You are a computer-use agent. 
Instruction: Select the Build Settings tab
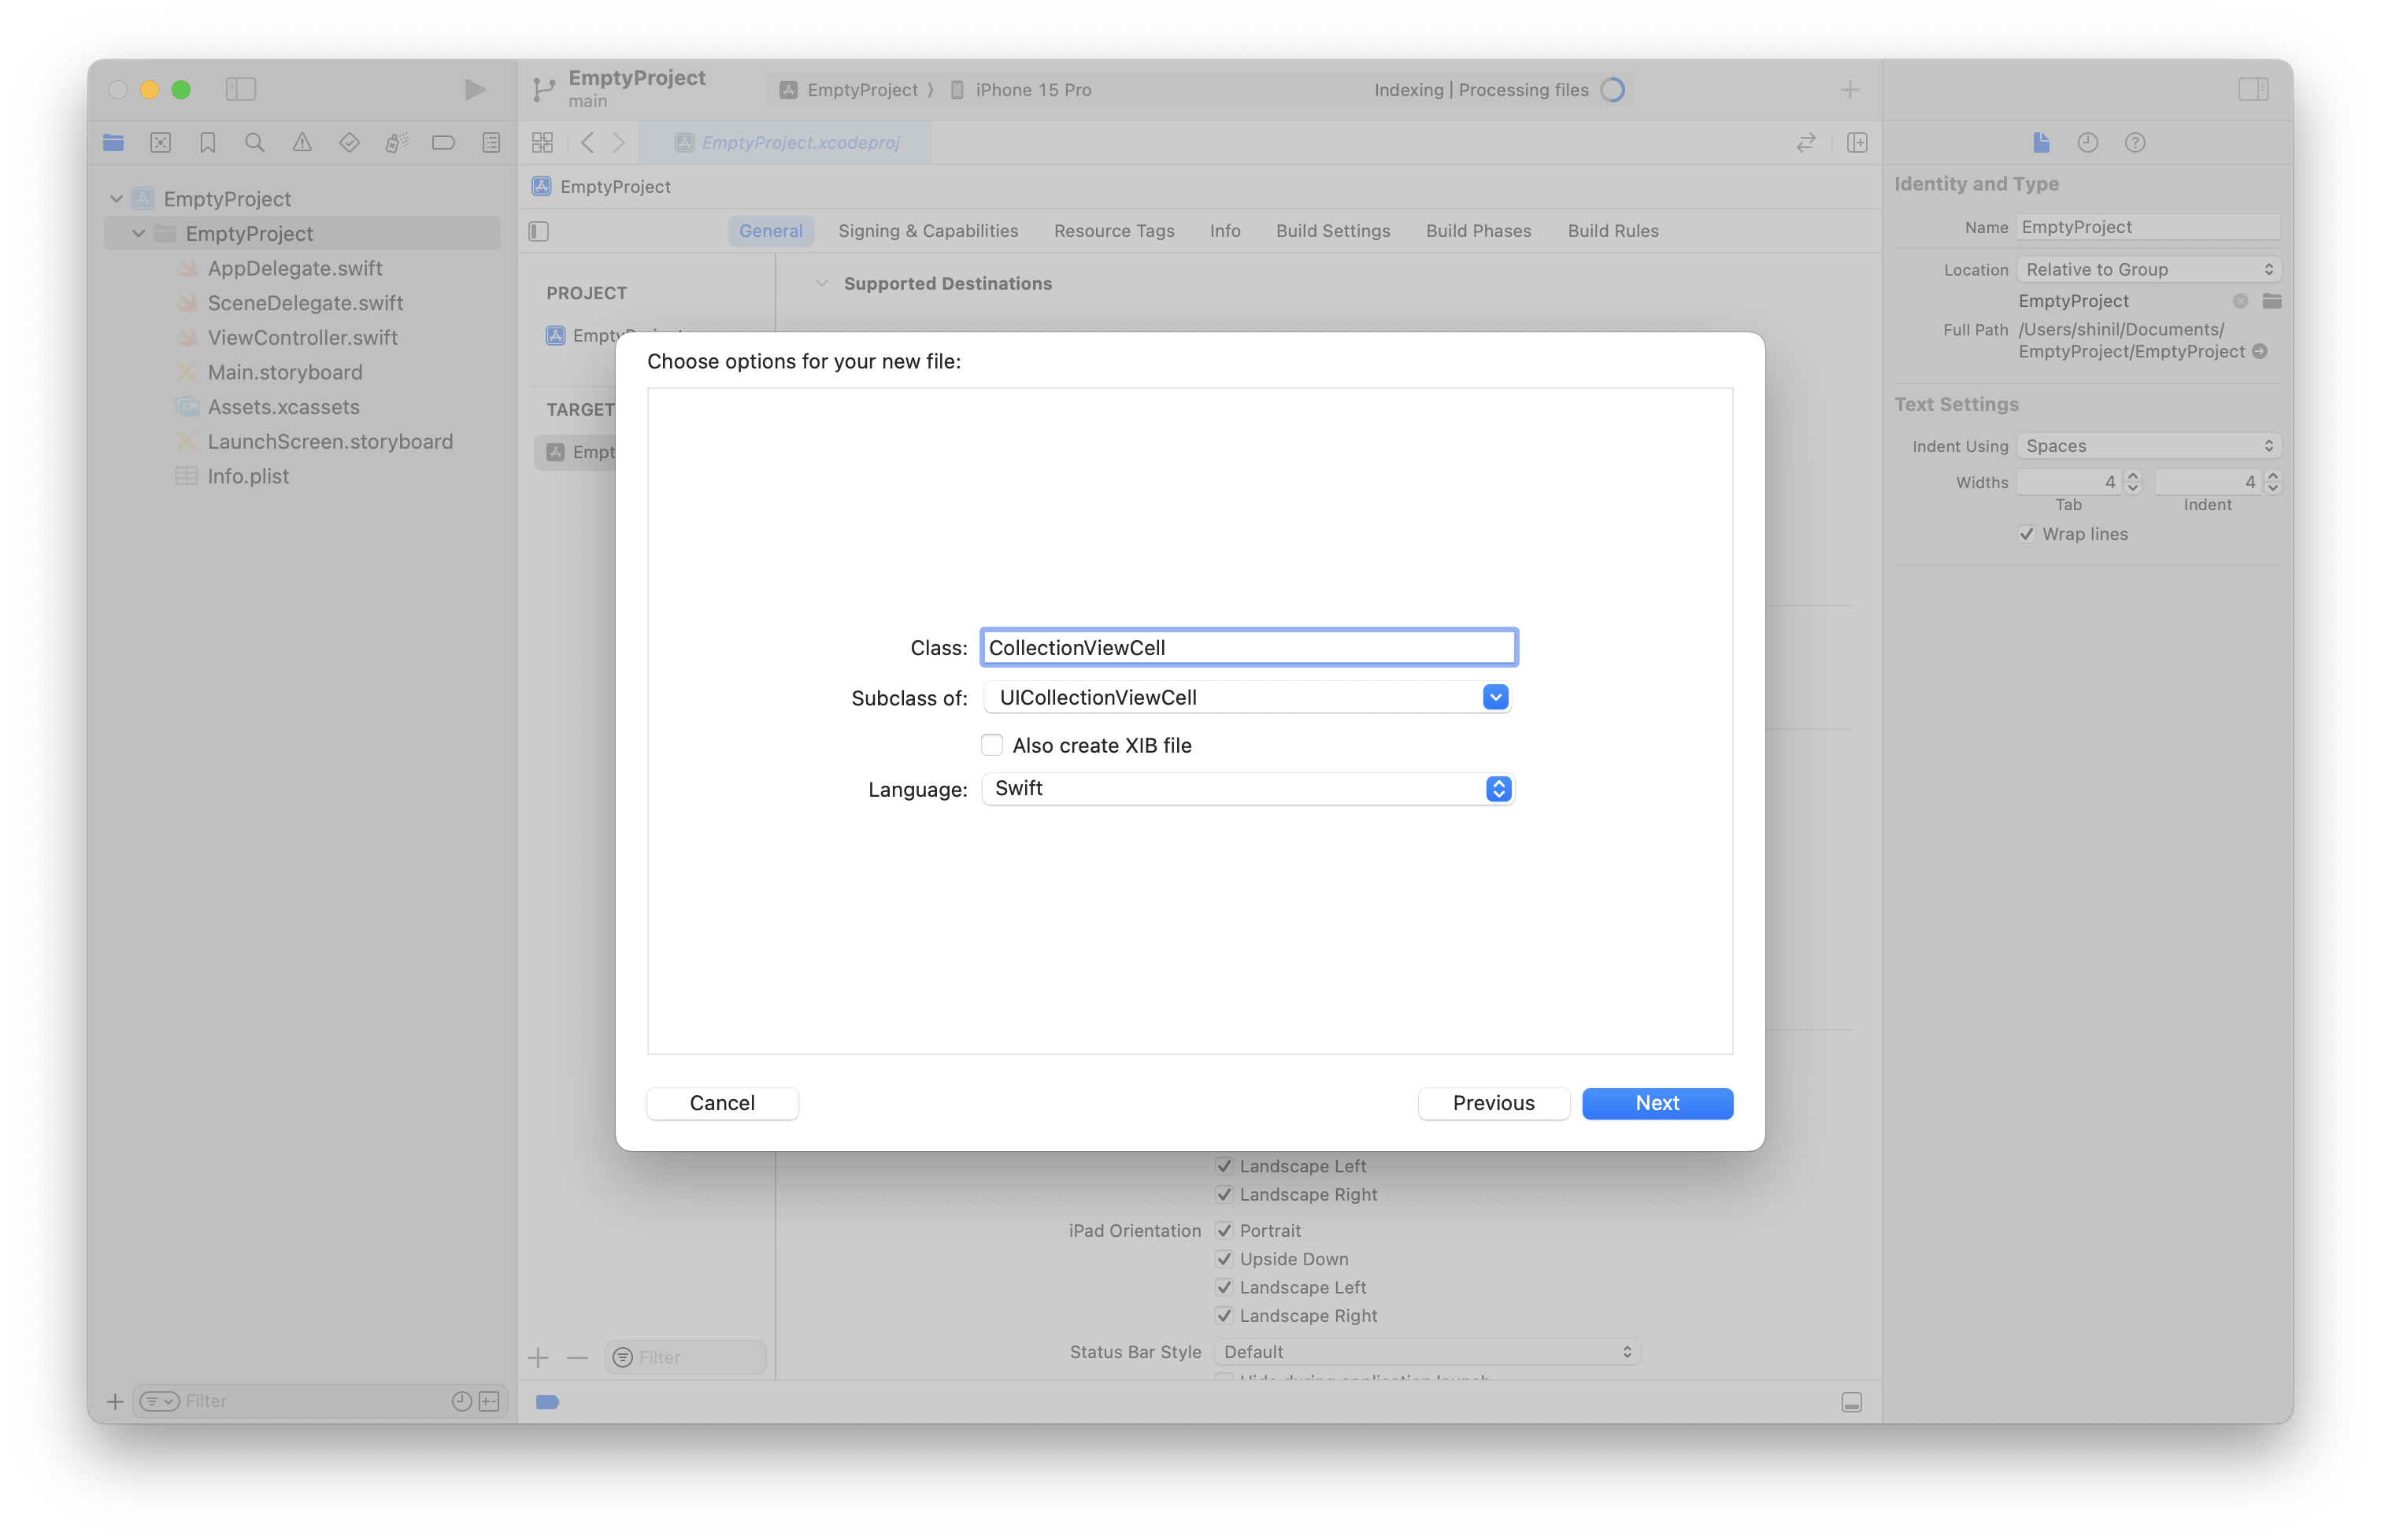[1331, 228]
